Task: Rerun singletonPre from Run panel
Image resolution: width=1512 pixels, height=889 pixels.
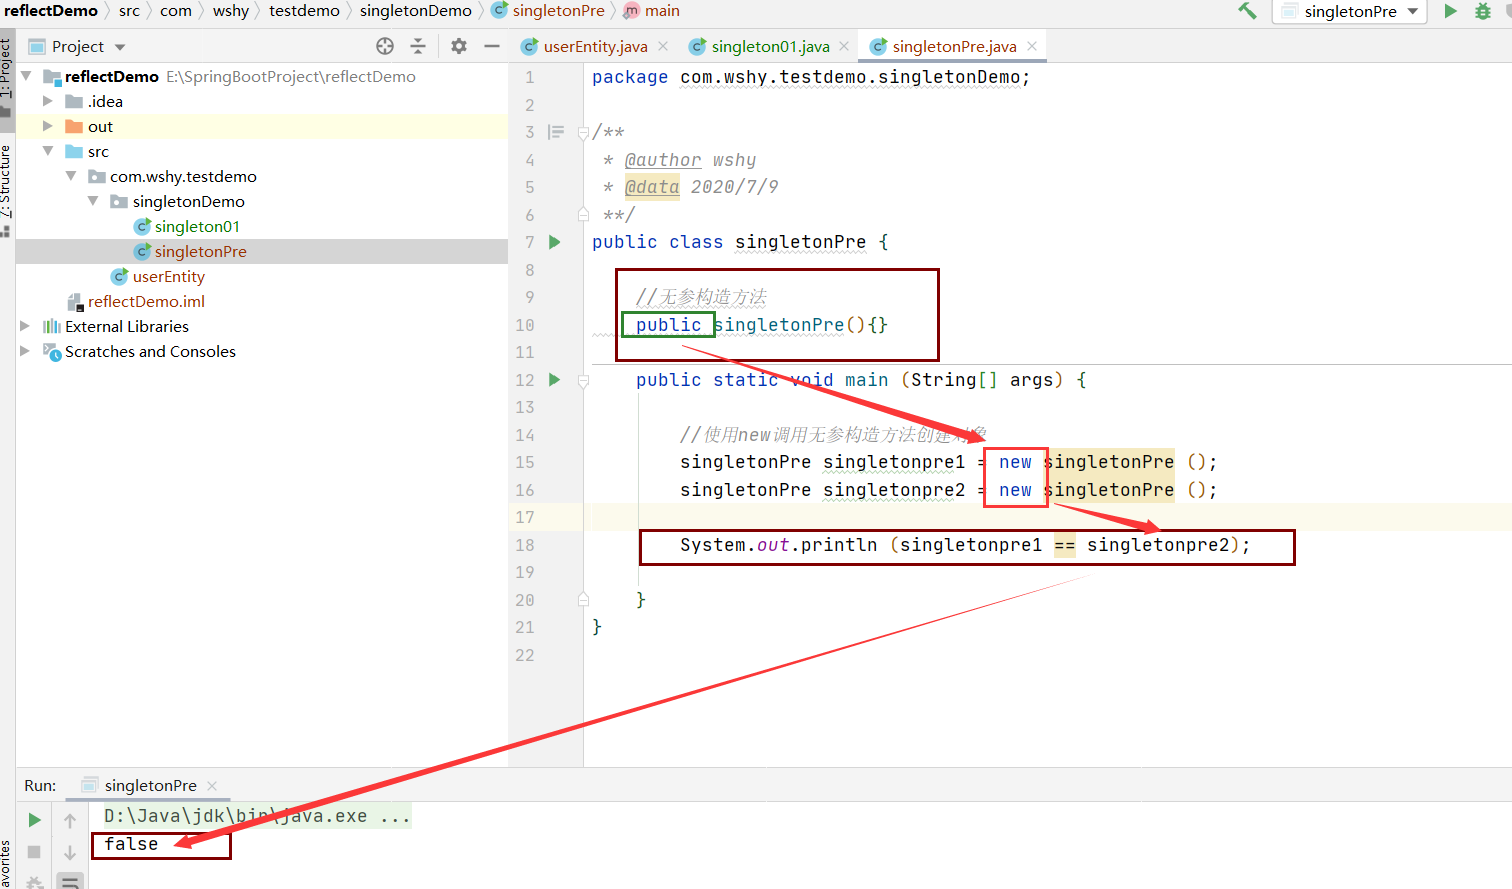Action: pos(34,820)
